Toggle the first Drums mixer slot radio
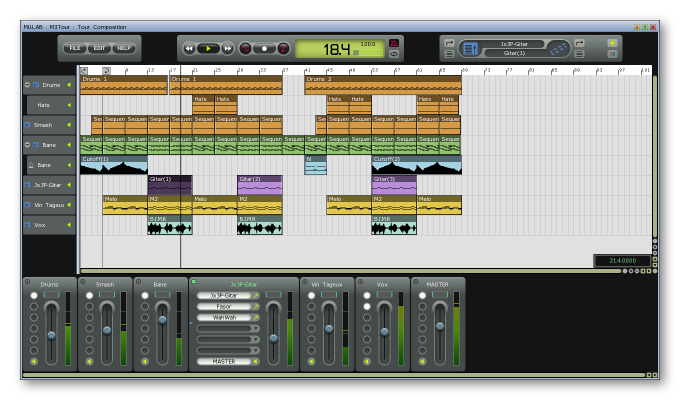 tap(34, 295)
